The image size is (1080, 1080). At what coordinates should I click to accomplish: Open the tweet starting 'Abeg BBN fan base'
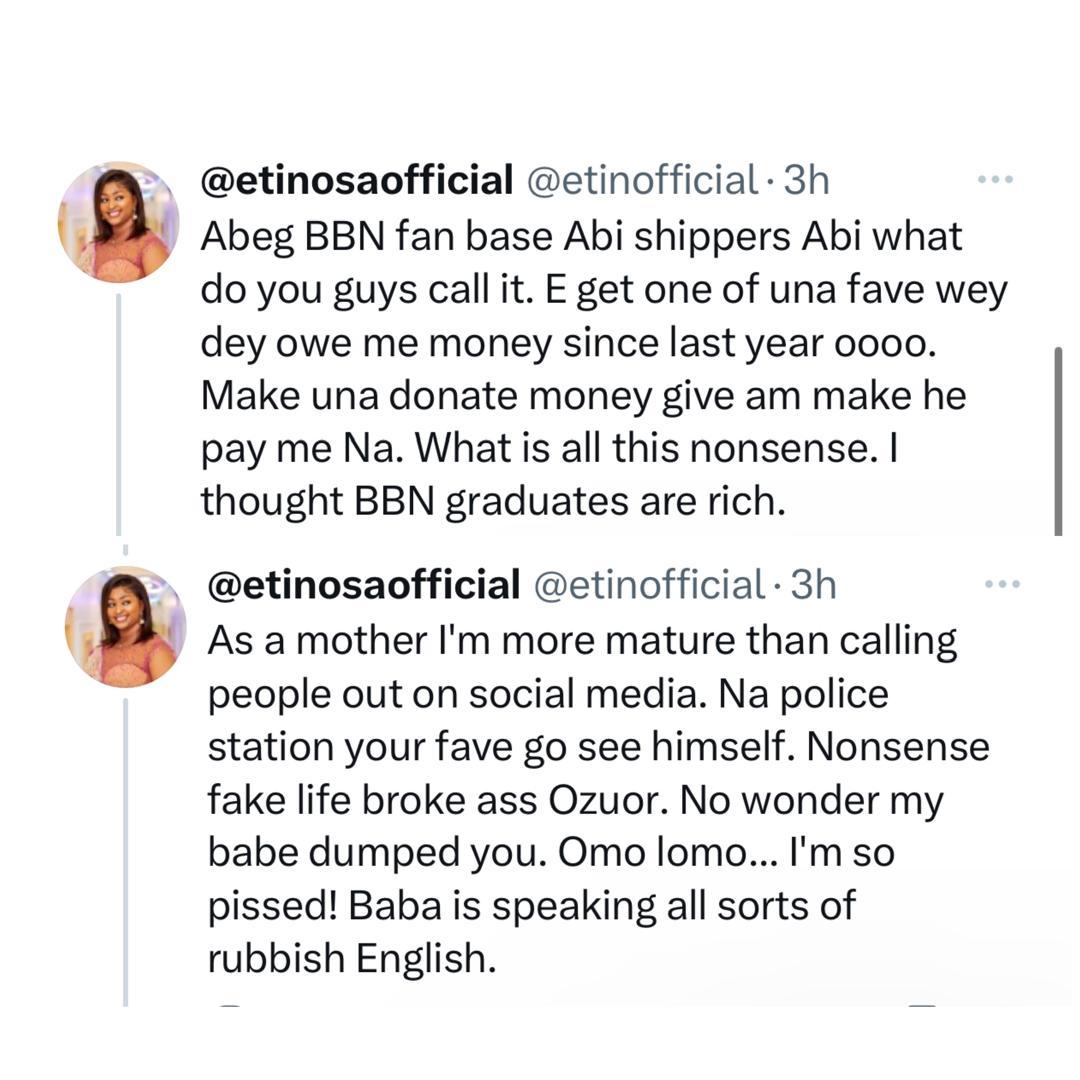coord(600,370)
